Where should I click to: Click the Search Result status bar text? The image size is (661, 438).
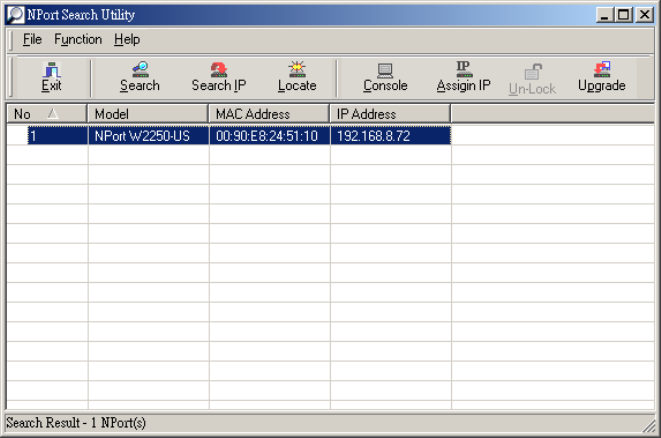click(x=76, y=422)
